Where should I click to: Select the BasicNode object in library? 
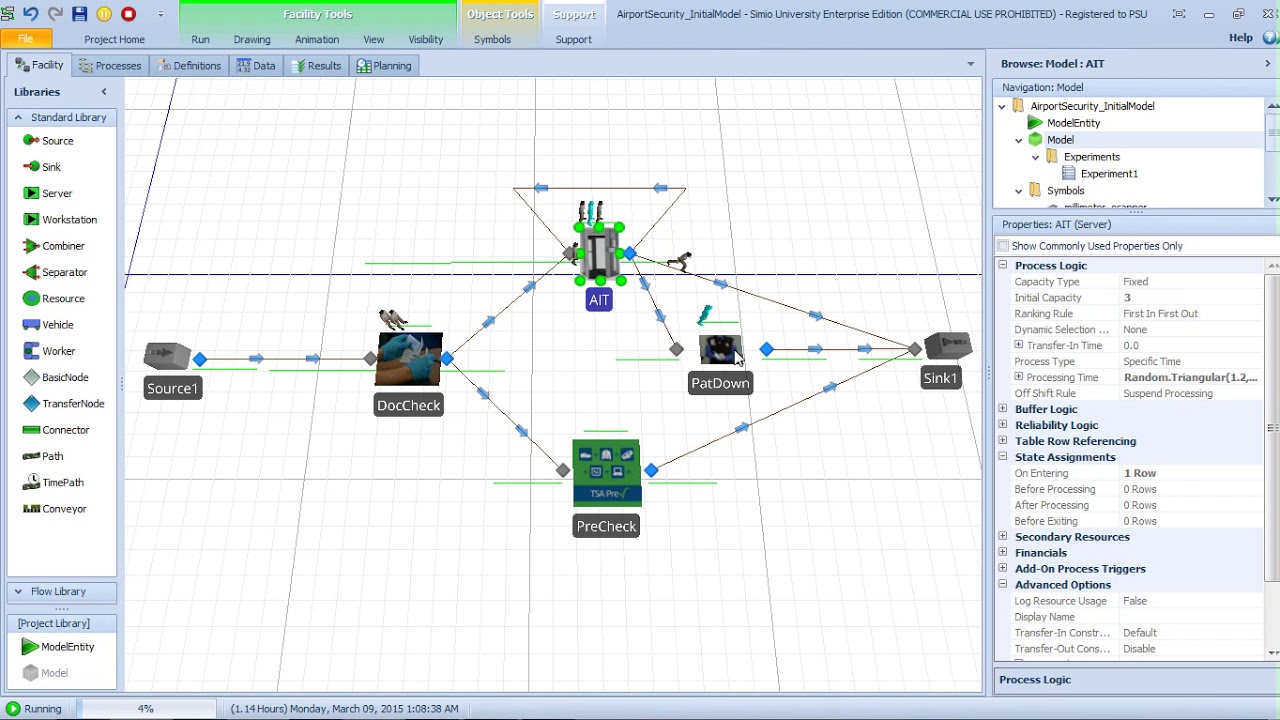(x=56, y=378)
